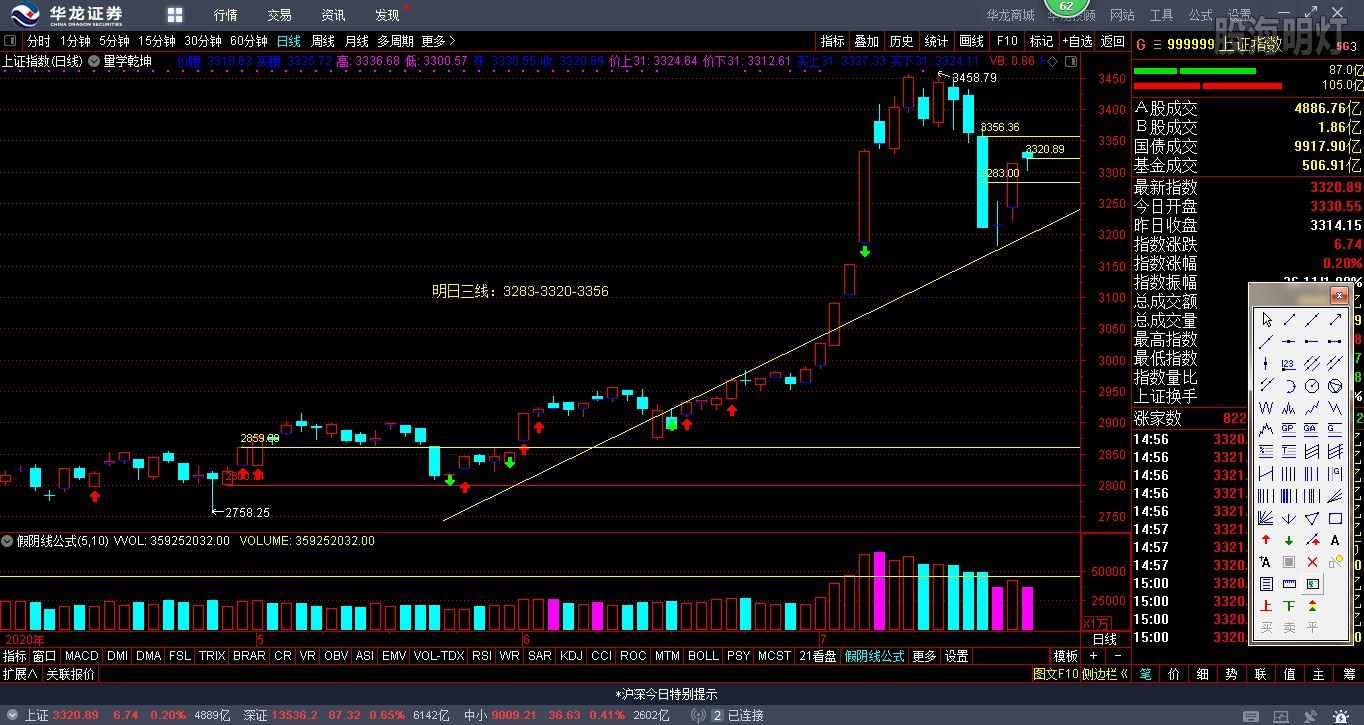Click the green 62 badge at top
Image resolution: width=1364 pixels, height=725 pixels.
click(1066, 7)
